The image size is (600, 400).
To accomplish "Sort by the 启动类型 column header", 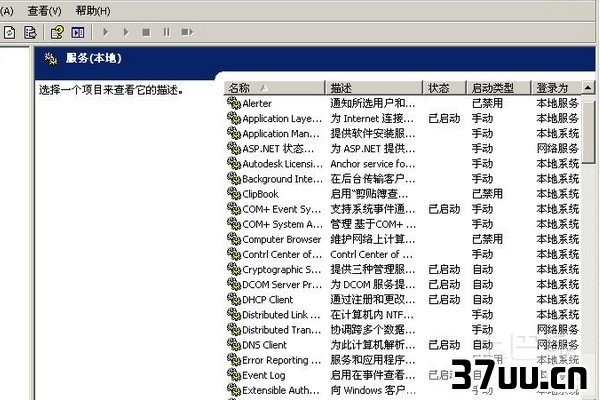I will [499, 88].
